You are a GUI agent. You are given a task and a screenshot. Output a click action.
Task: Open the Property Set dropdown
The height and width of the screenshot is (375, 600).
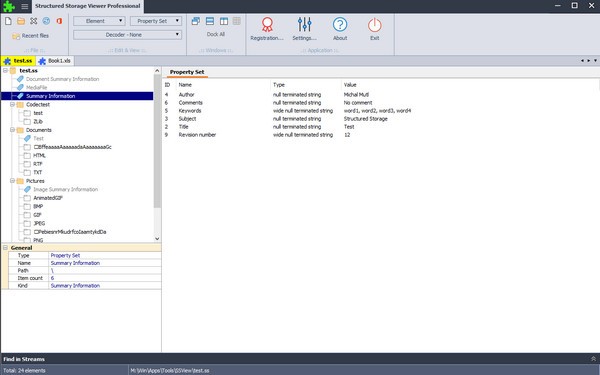156,21
